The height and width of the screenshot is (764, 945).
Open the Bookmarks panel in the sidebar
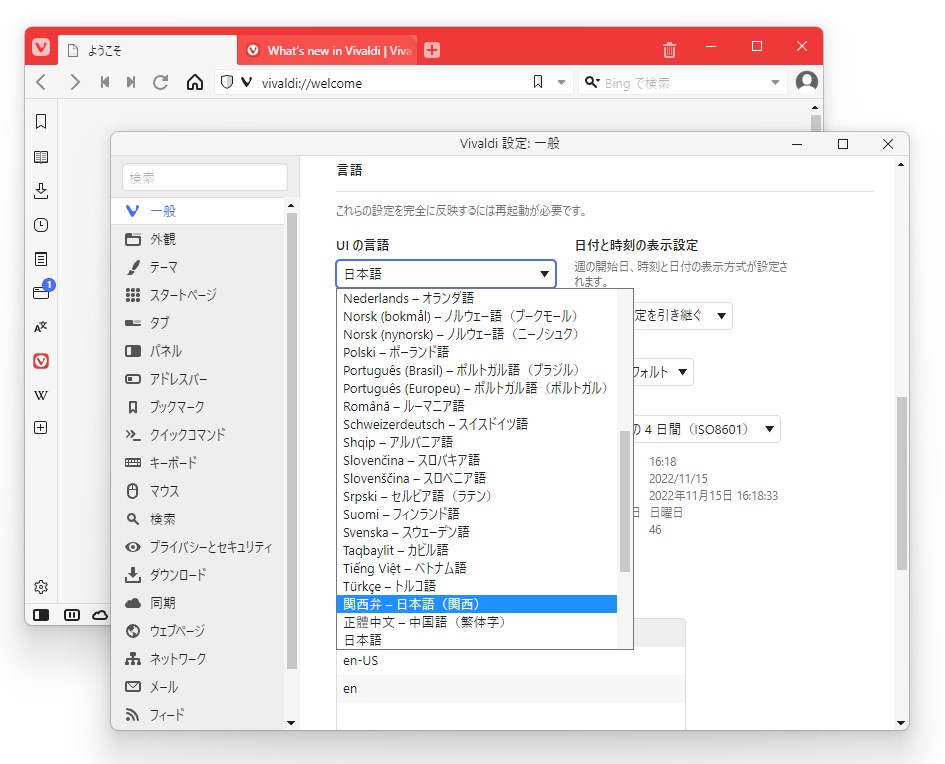click(x=40, y=120)
